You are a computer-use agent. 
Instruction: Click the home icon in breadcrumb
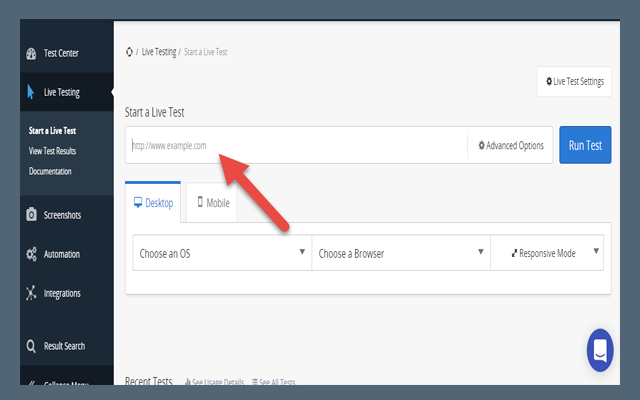point(129,52)
